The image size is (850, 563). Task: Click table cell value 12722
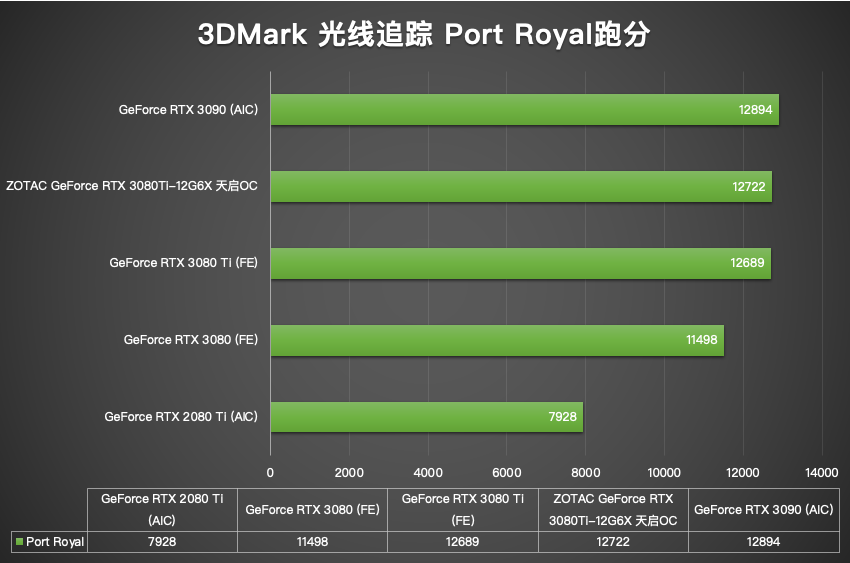pyautogui.click(x=613, y=541)
